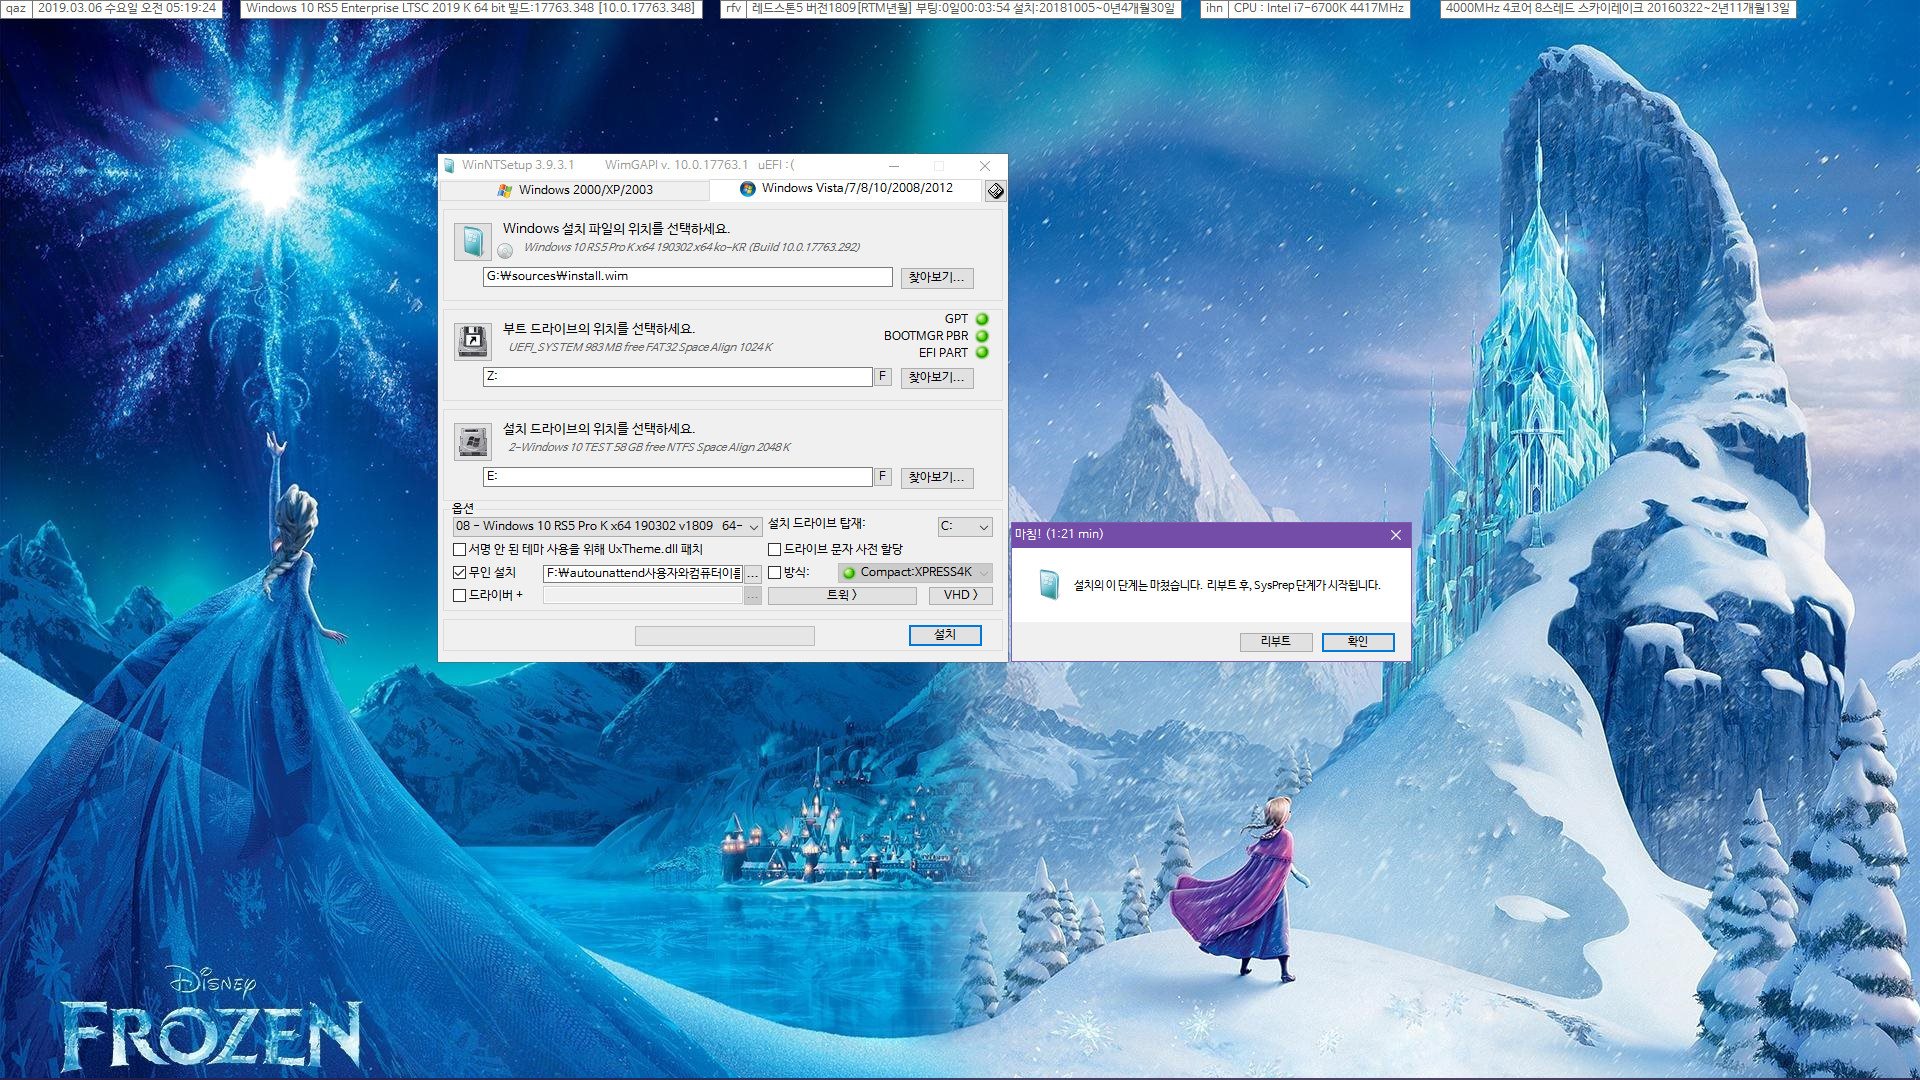1920x1080 pixels.
Task: Click the EFI PART green status light
Action: [x=982, y=352]
